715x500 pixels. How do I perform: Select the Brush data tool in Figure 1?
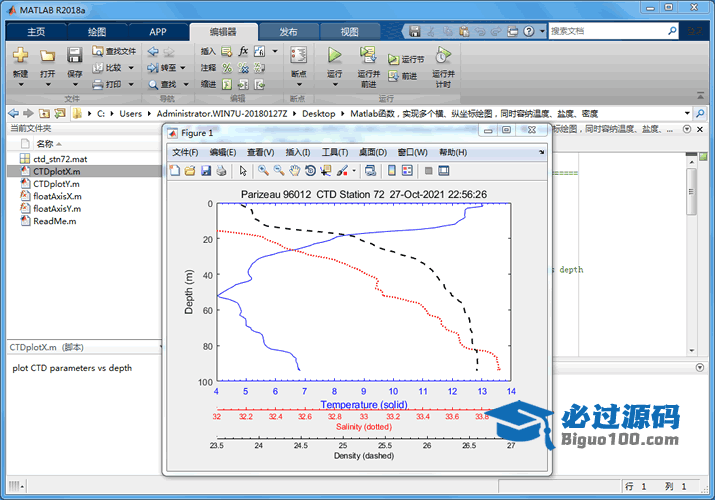[342, 171]
